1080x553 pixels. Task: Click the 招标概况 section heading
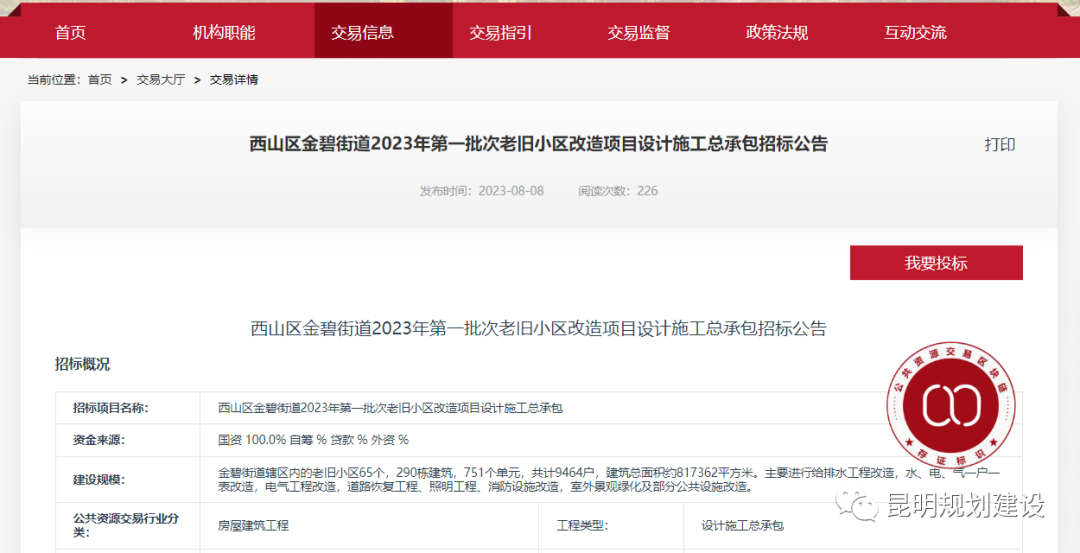(82, 364)
